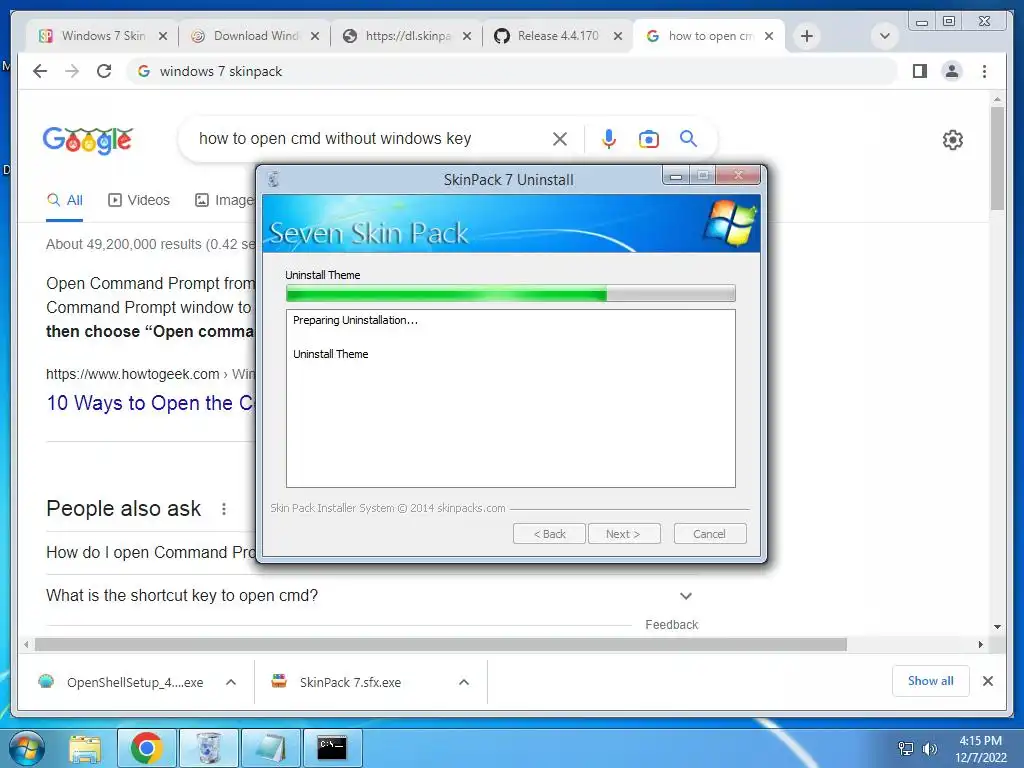Open People also ask options dots

coord(224,509)
